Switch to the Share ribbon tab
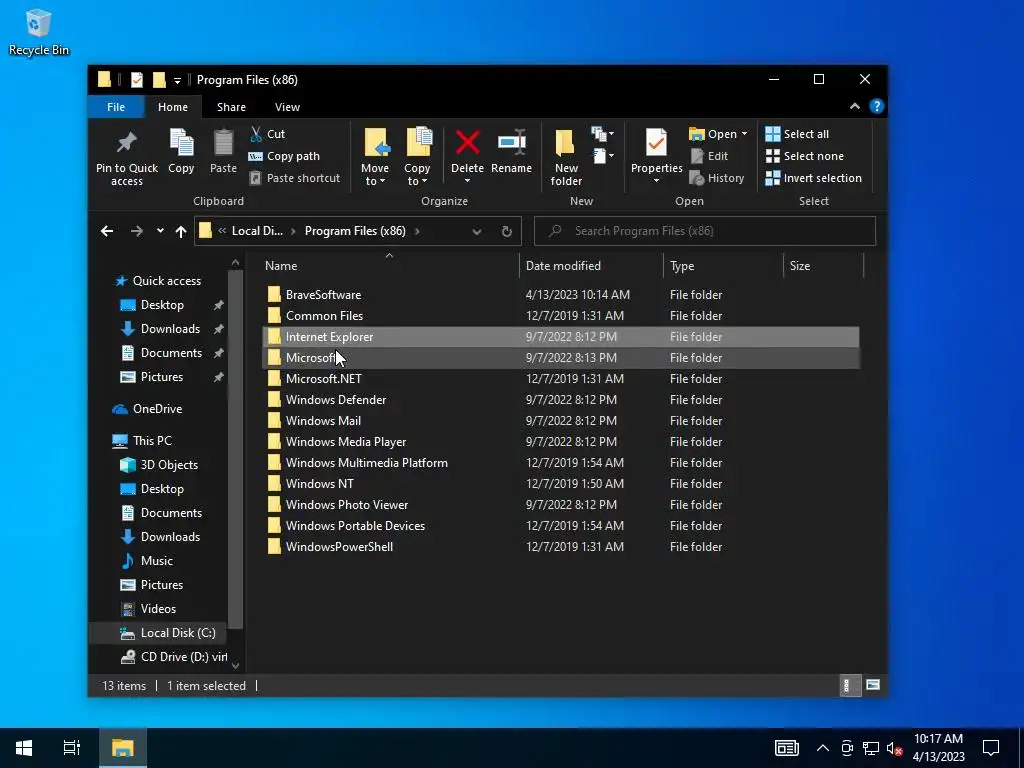The height and width of the screenshot is (768, 1024). pyautogui.click(x=231, y=107)
